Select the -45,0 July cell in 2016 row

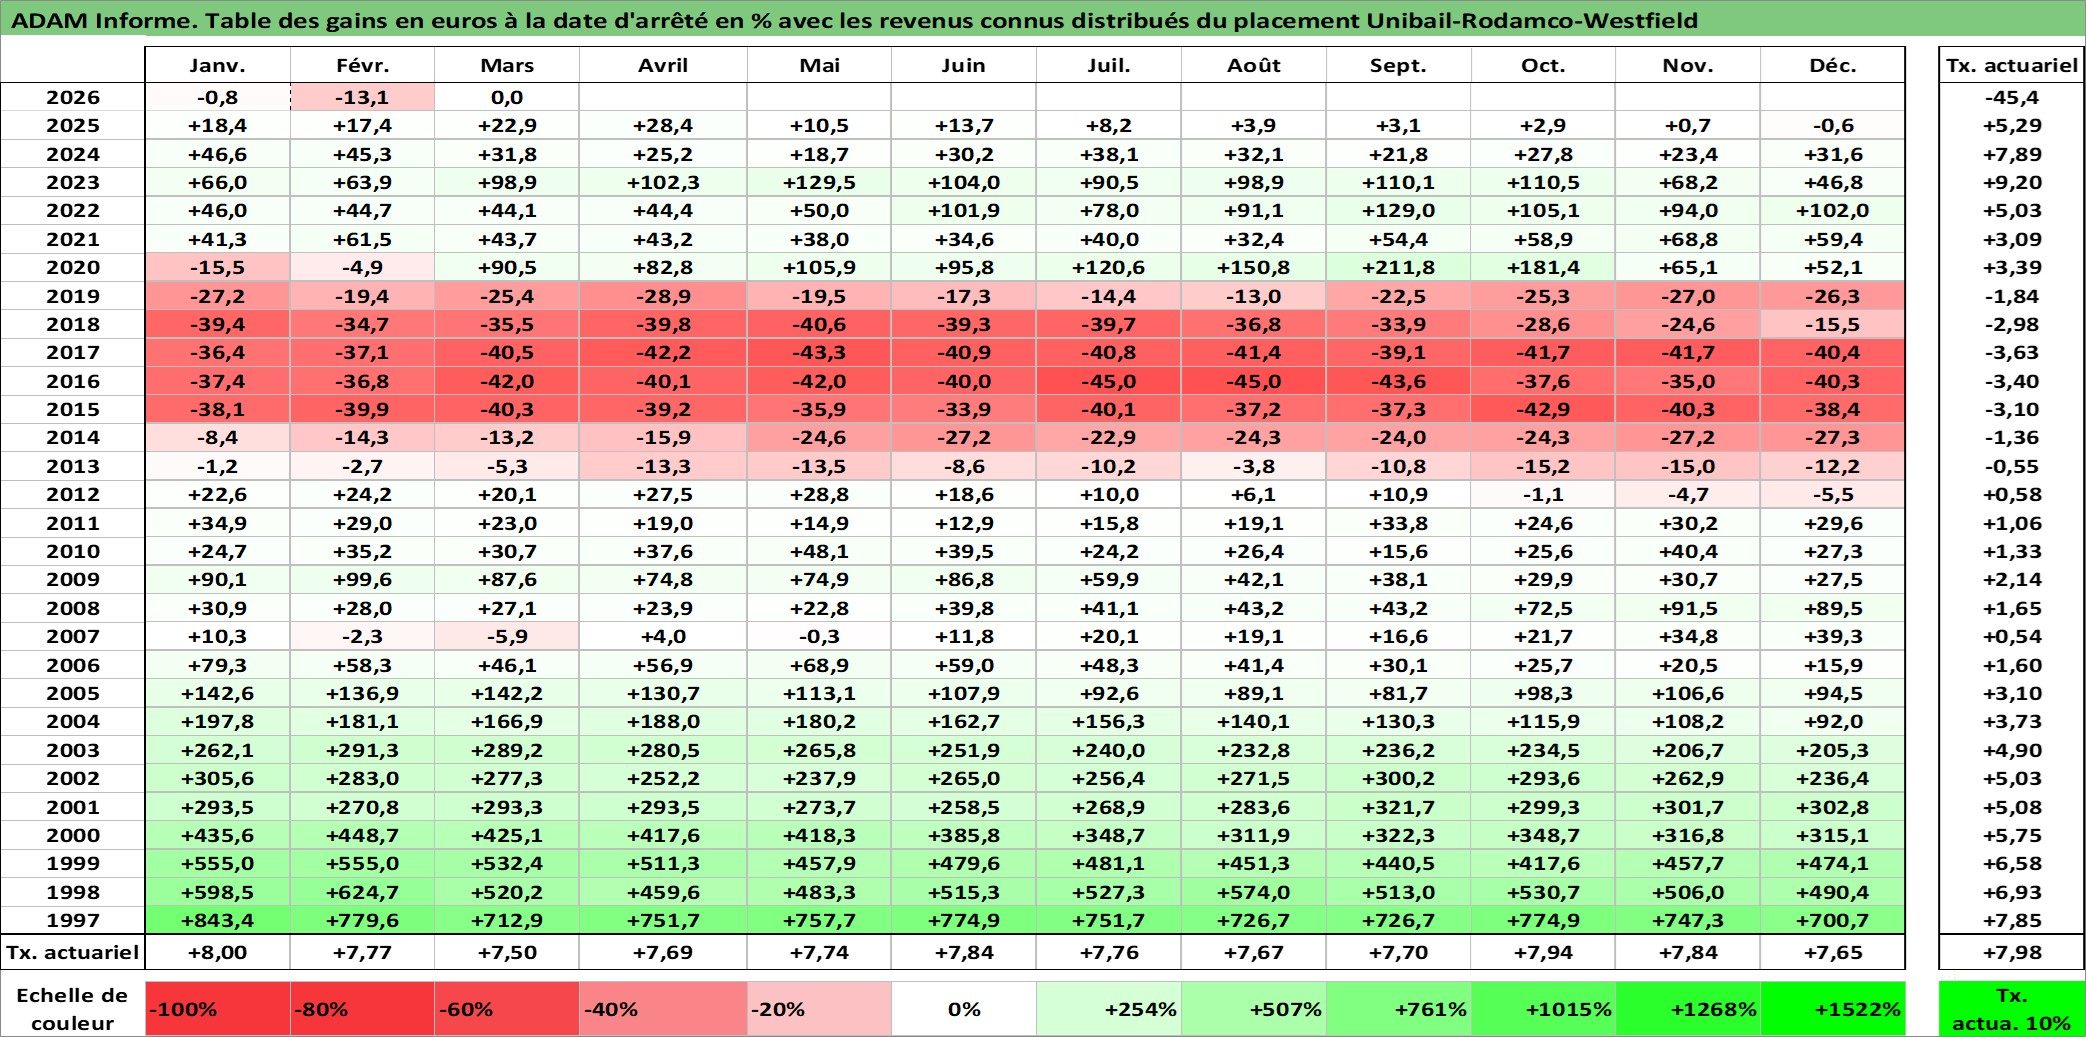(1109, 381)
